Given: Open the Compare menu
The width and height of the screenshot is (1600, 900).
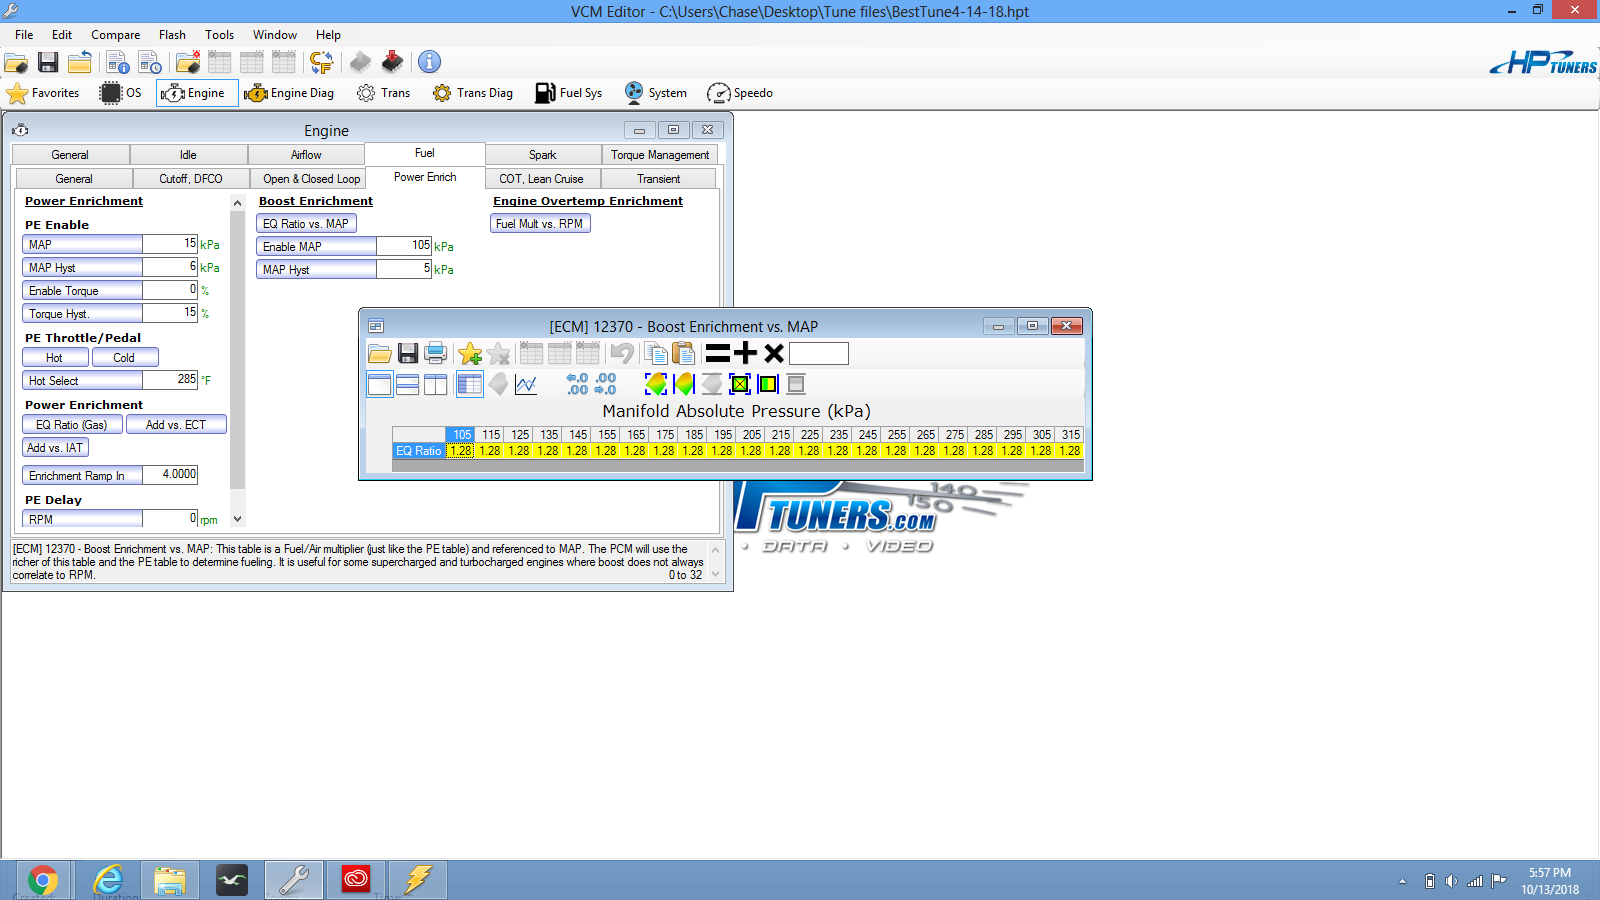Looking at the screenshot, I should pos(116,35).
